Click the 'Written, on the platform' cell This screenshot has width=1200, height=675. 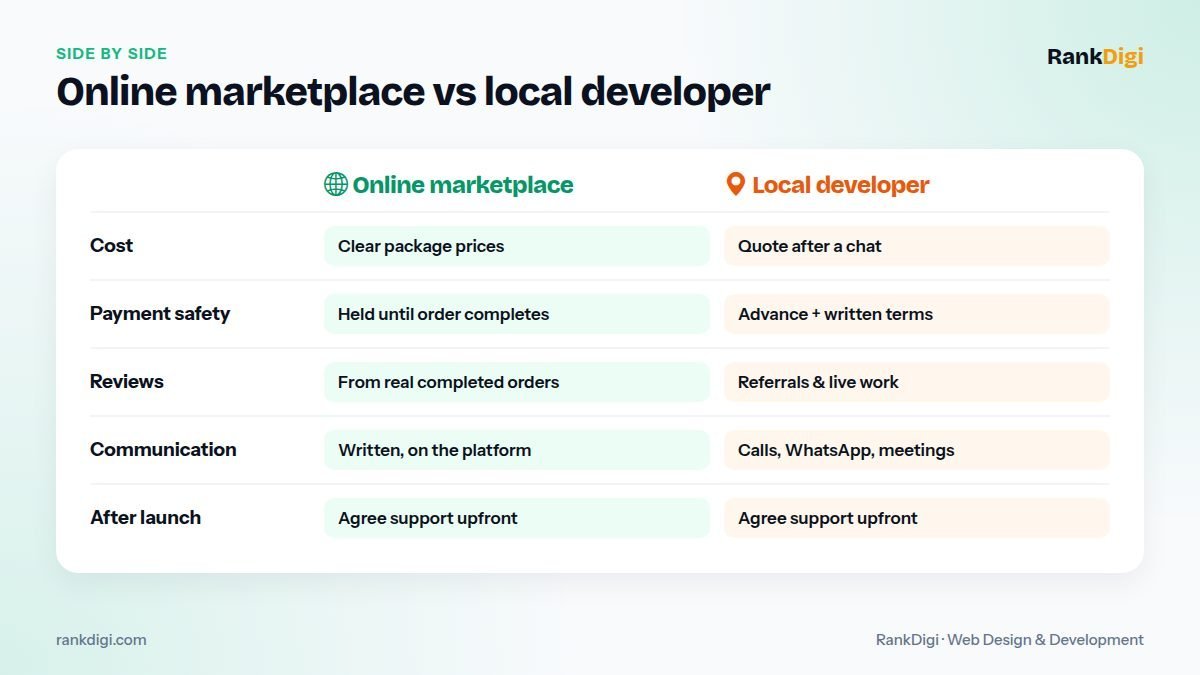click(517, 450)
